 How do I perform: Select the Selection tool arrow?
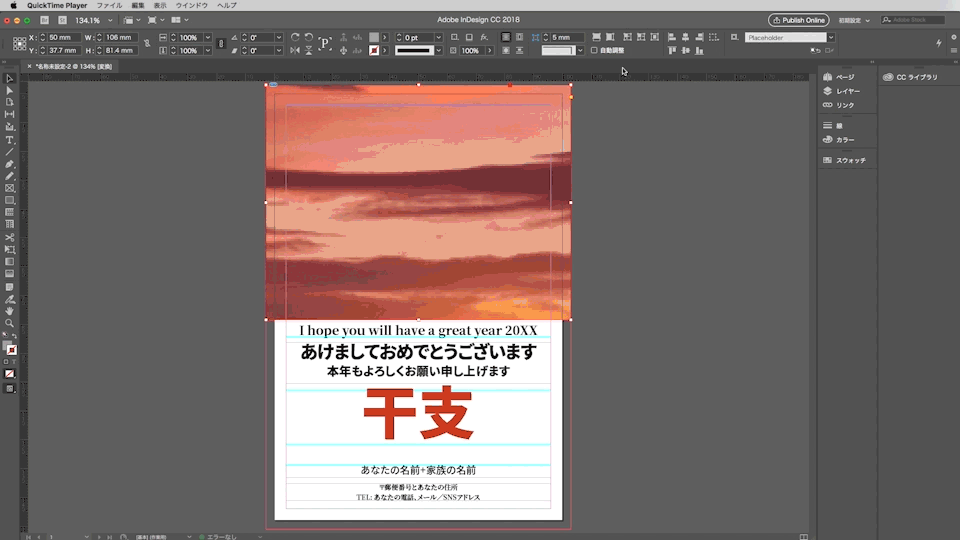tap(9, 78)
